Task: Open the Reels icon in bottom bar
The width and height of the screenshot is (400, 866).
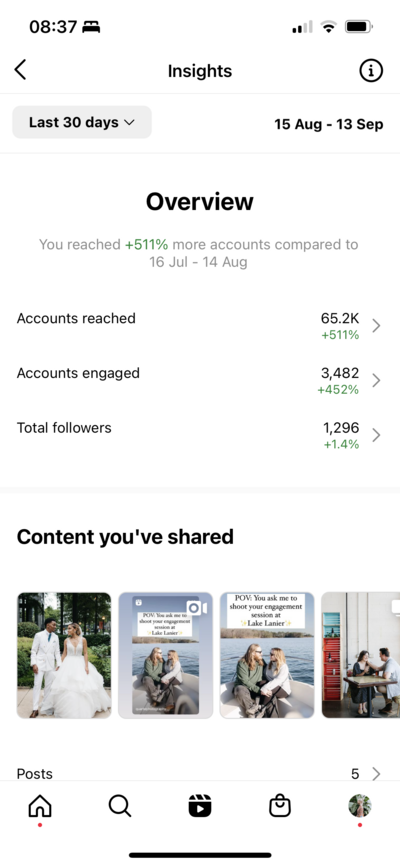Action: (x=199, y=806)
